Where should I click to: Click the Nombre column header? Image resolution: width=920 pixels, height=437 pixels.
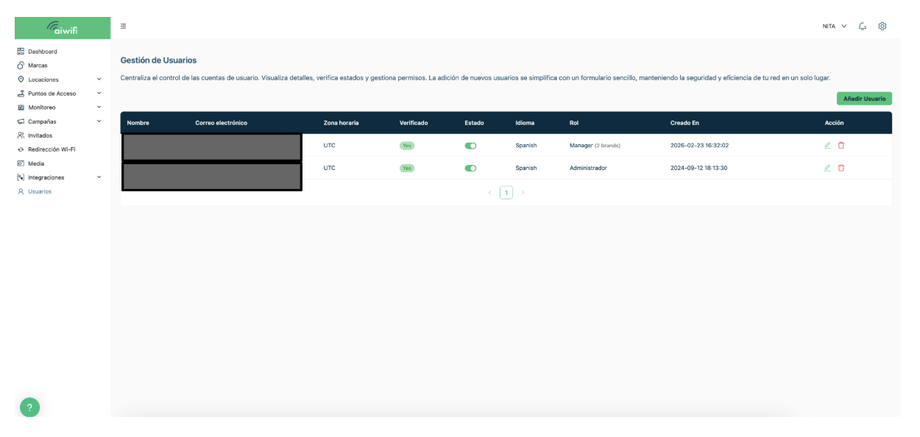138,123
